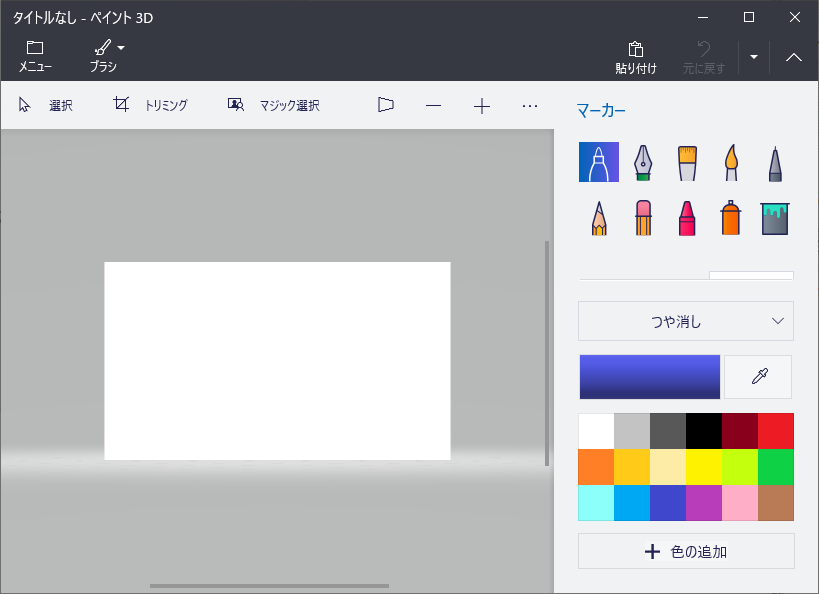Screen dimensions: 819x594
Task: Open the ブラシ brushes tab
Action: [x=103, y=56]
